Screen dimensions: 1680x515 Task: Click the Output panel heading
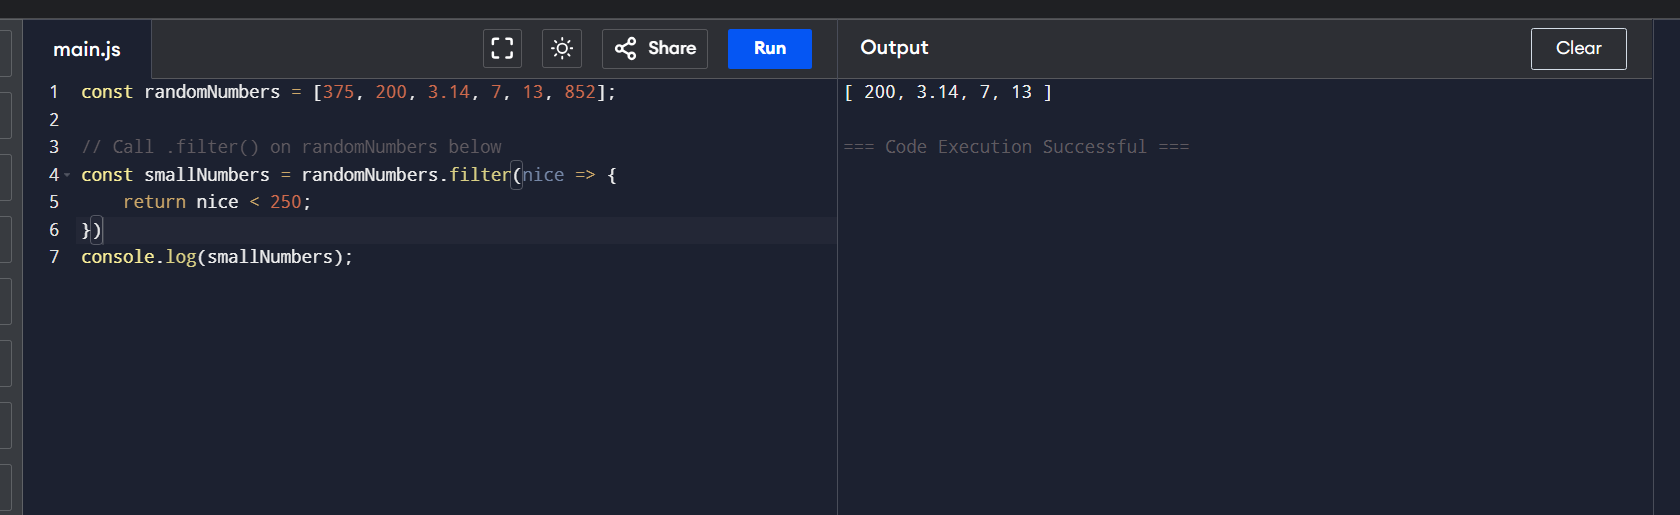click(894, 48)
